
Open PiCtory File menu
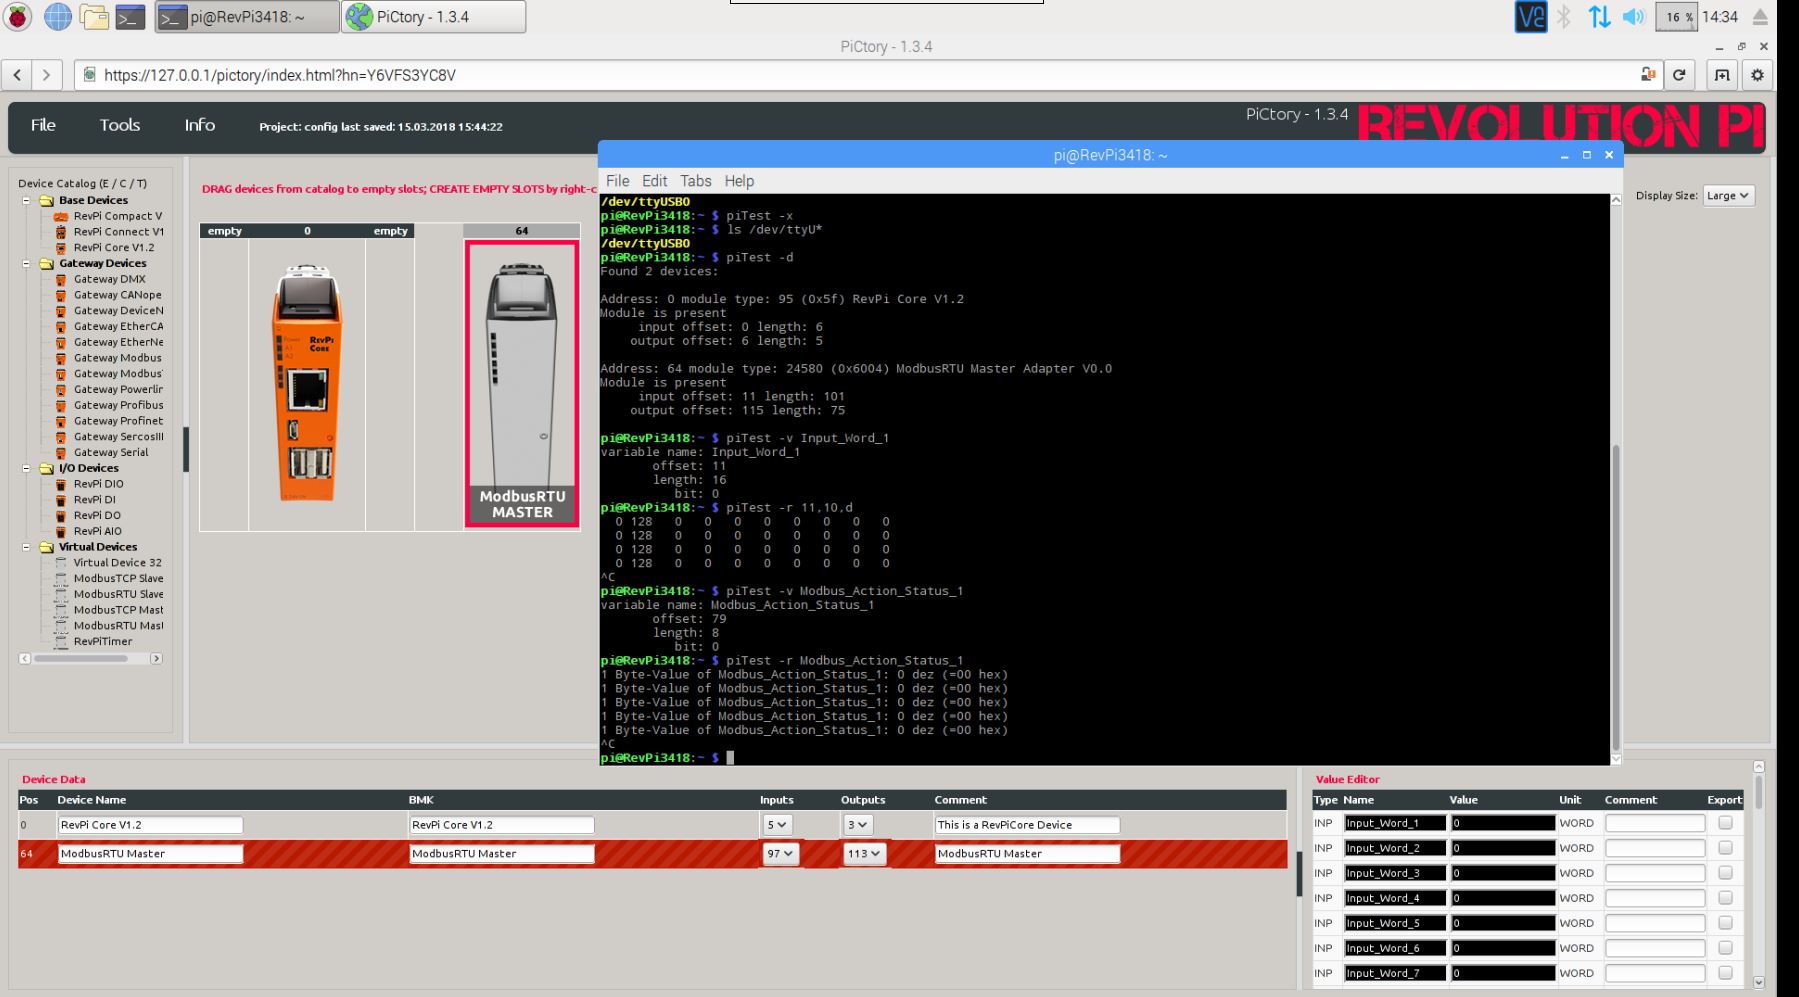(43, 125)
